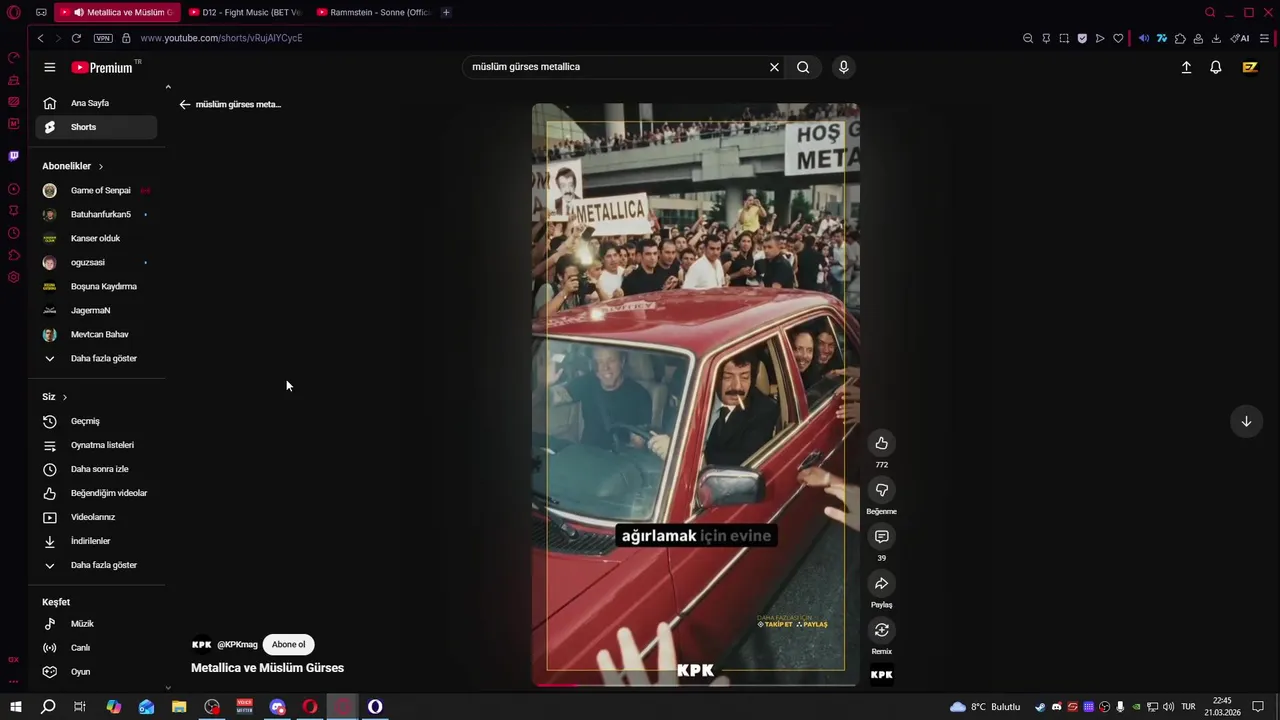Expand Siz list Daha fazla göster
Screen dimensions: 1280x720
point(96,565)
